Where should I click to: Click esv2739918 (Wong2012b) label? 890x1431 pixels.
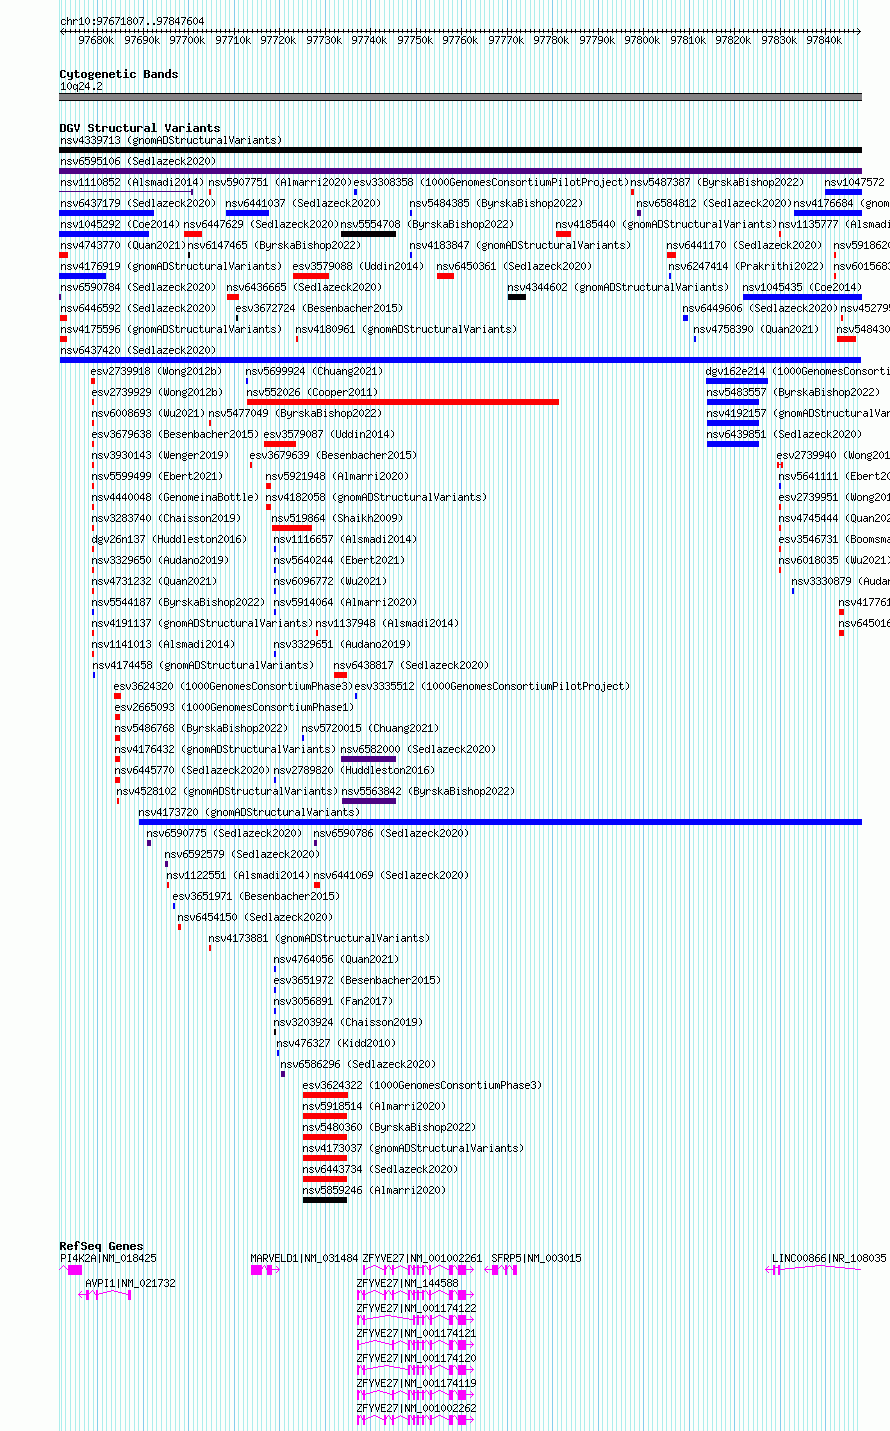157,371
